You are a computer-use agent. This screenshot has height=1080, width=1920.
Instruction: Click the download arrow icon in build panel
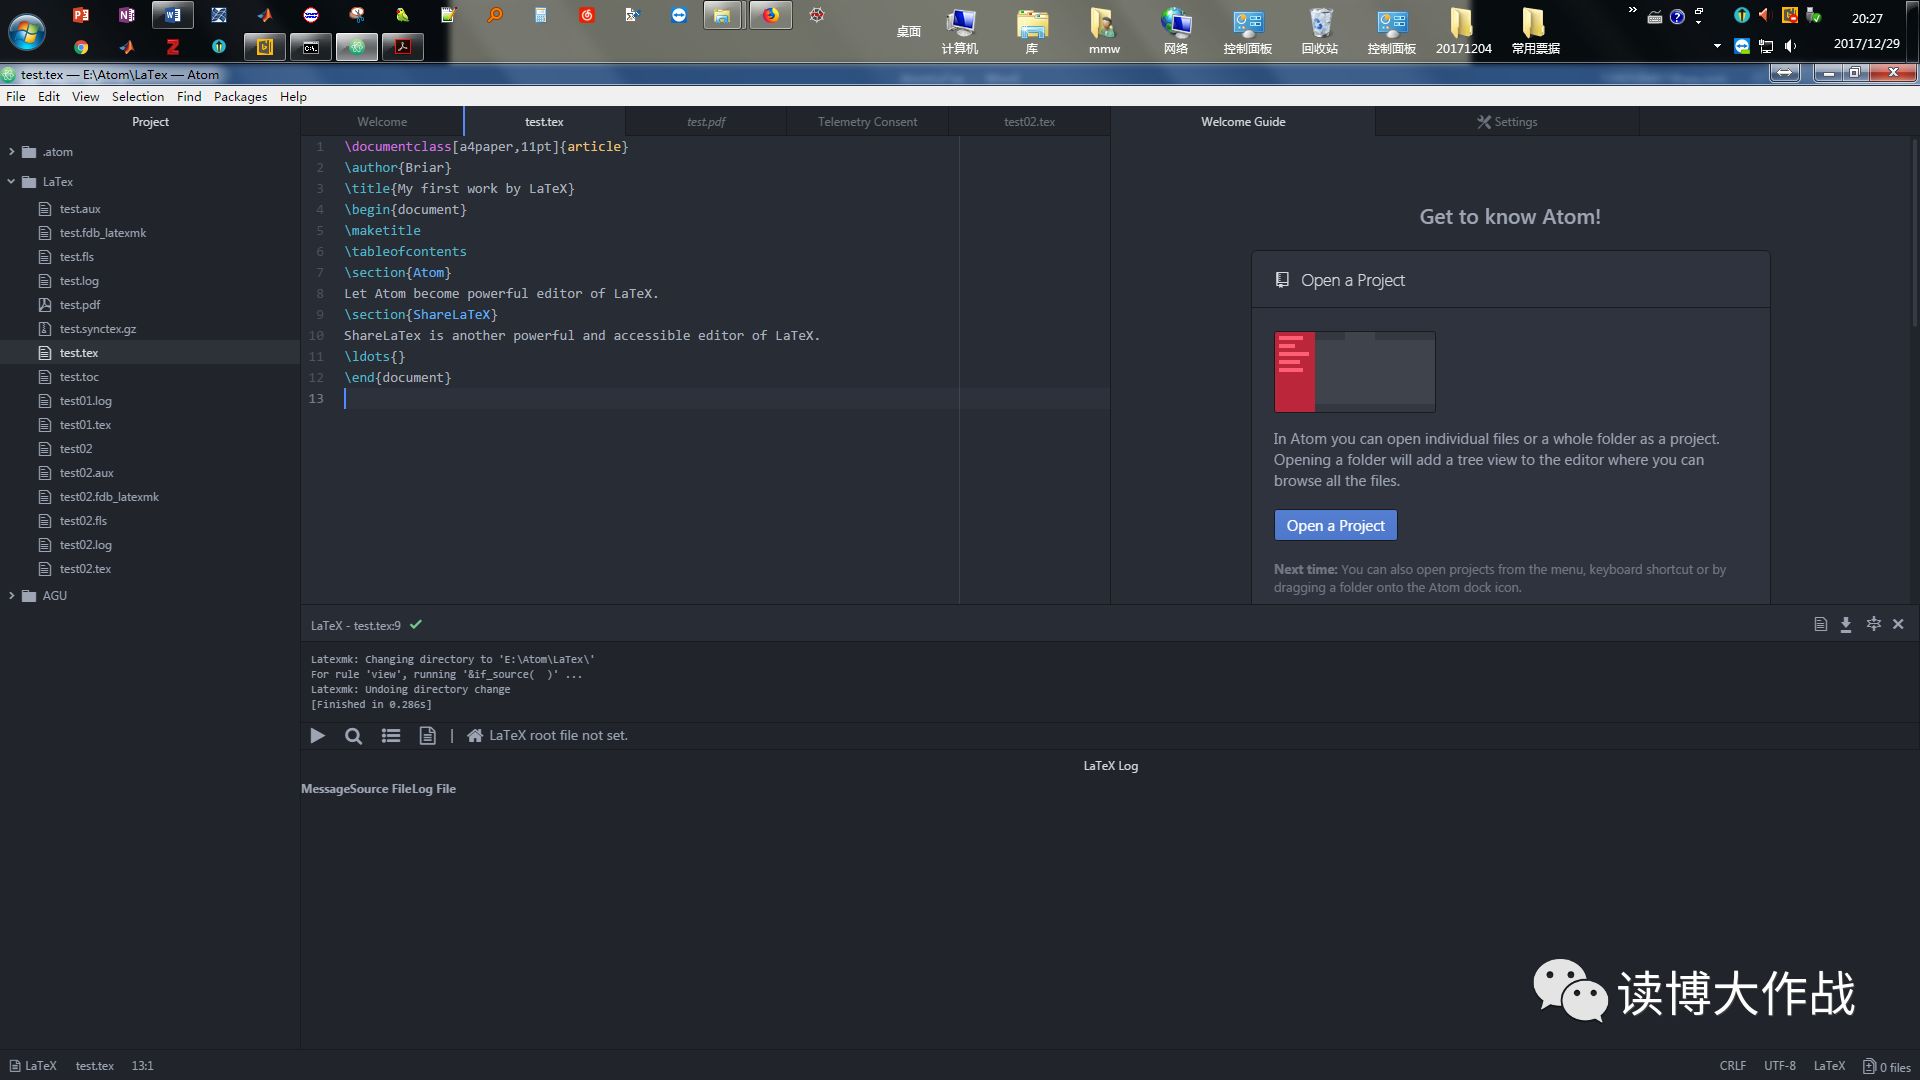(1846, 624)
